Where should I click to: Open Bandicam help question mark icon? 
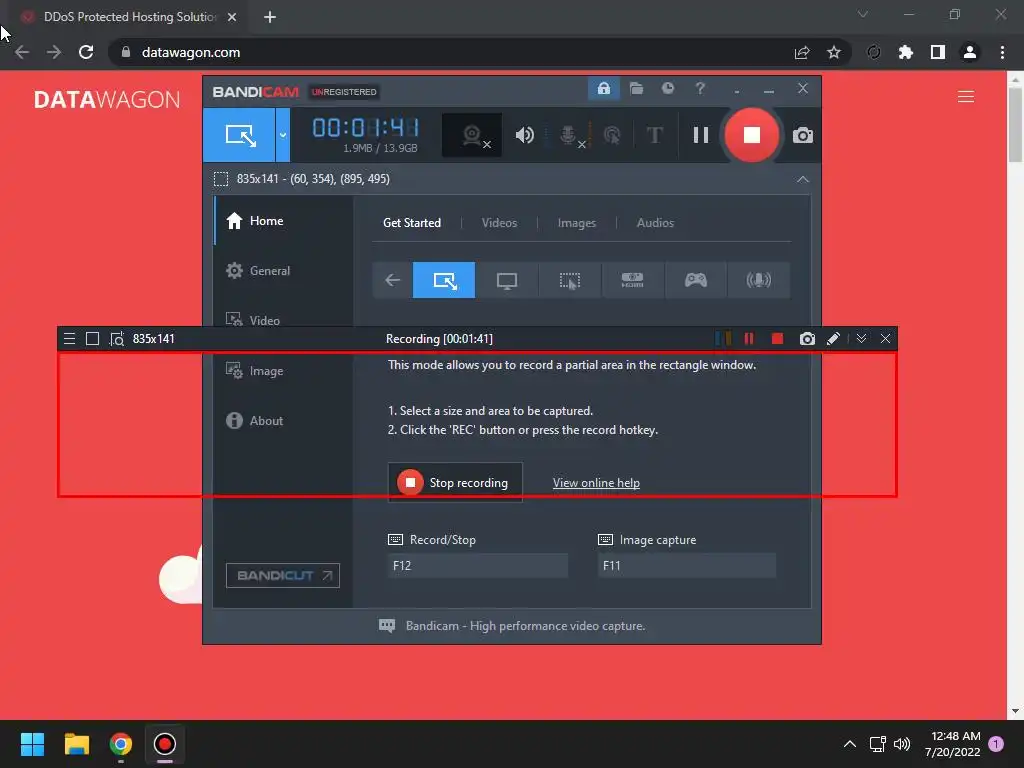click(699, 88)
